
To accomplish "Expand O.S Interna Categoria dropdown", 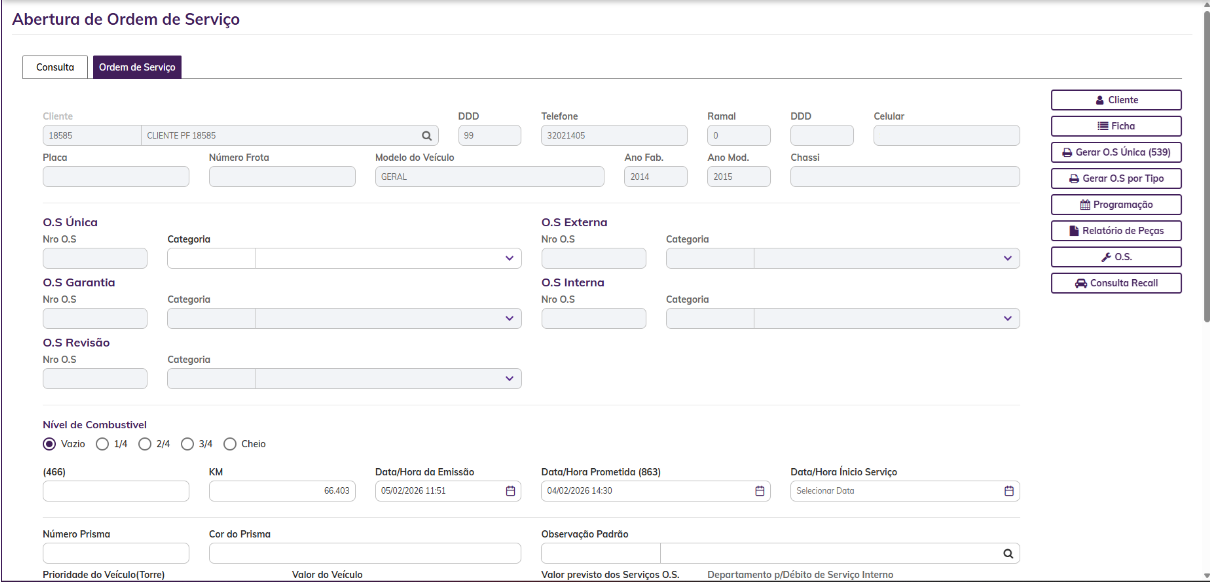I will [1007, 319].
